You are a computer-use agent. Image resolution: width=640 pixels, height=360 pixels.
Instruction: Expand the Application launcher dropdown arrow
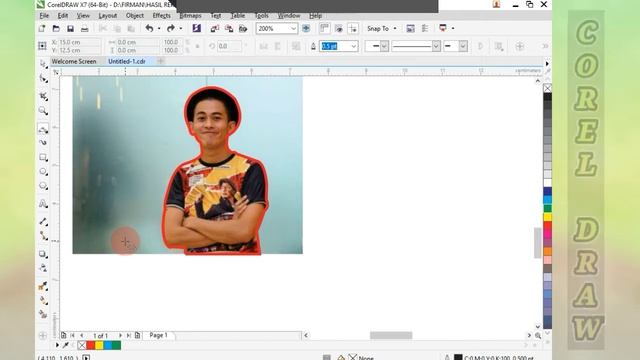tap(453, 29)
